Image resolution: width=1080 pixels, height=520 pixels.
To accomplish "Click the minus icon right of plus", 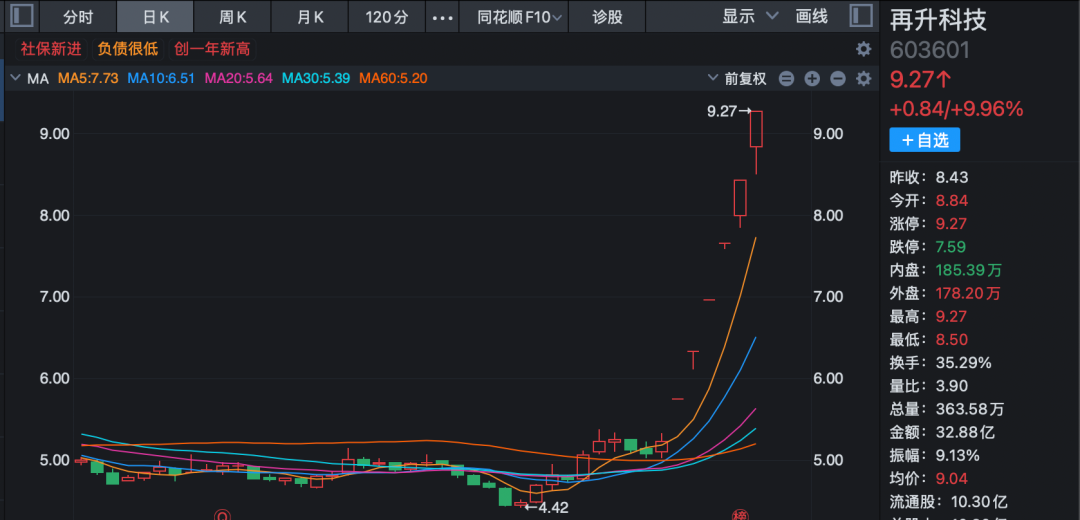I will tap(838, 79).
